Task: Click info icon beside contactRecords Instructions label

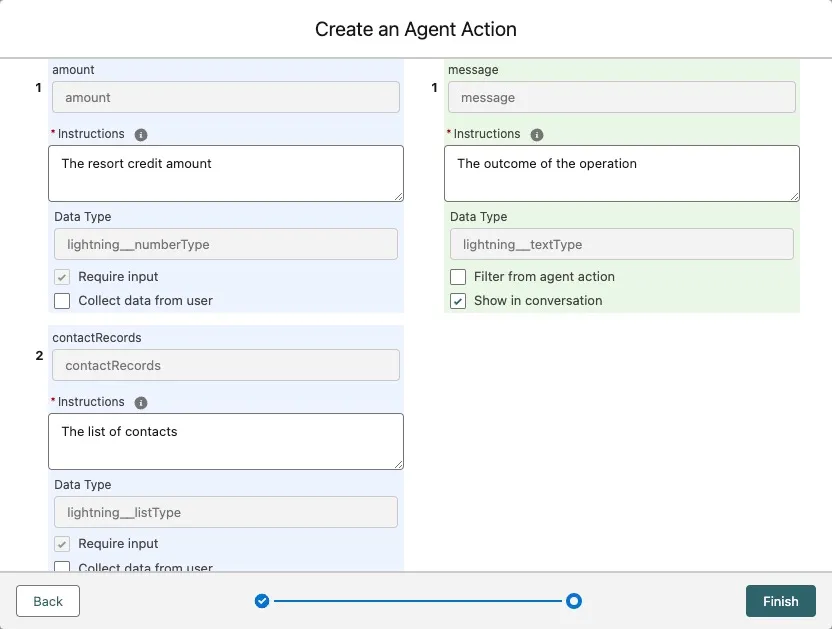Action: 141,402
